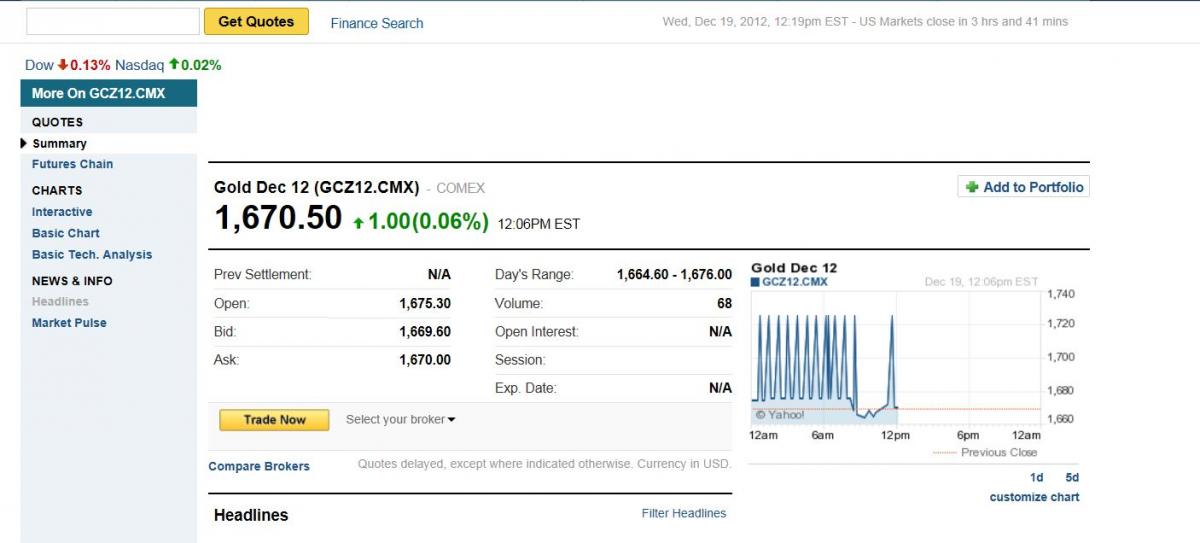1200x543 pixels.
Task: Open the Dow index link
Action: pos(39,65)
